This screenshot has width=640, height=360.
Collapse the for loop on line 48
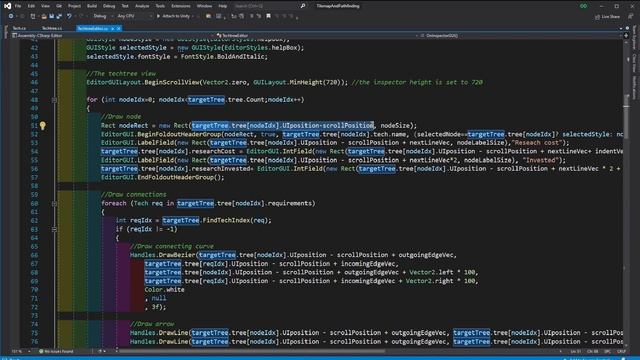54,100
